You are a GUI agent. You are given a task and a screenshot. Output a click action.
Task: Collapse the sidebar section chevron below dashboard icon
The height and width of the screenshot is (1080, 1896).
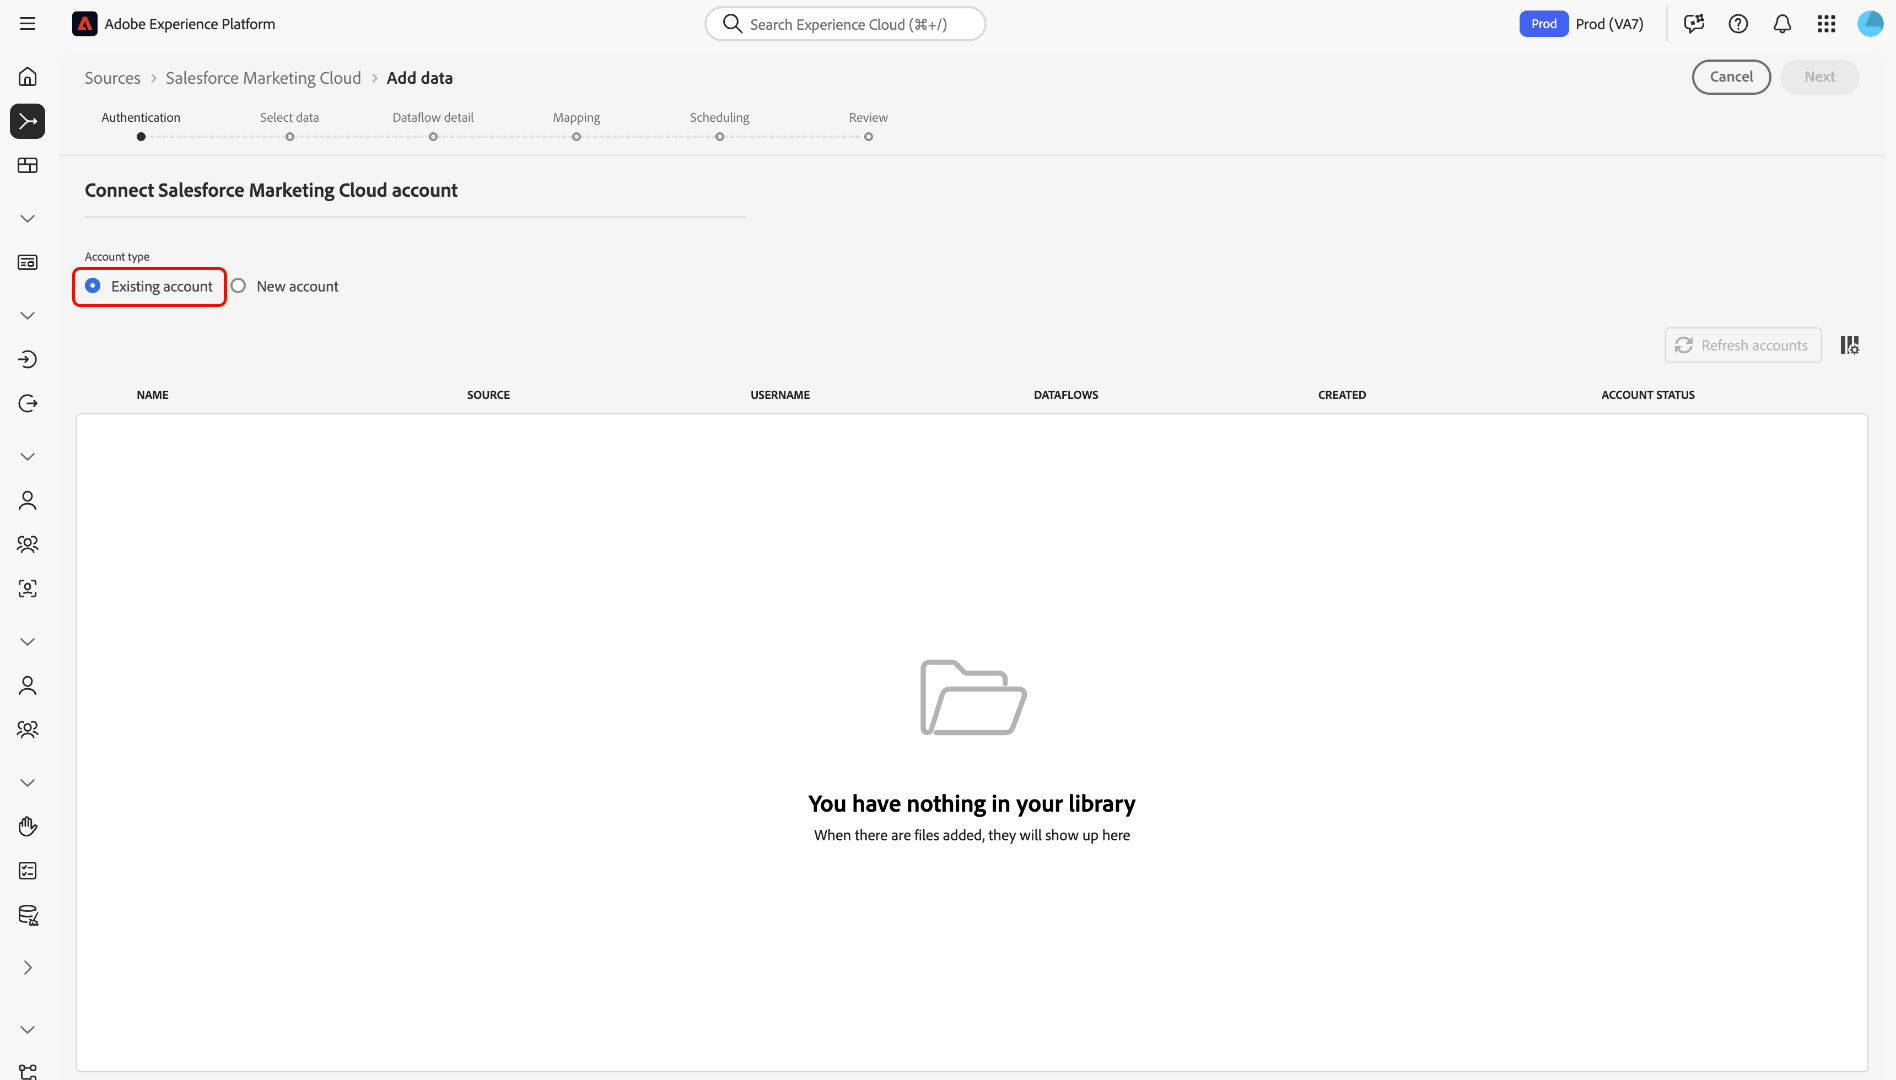[28, 218]
